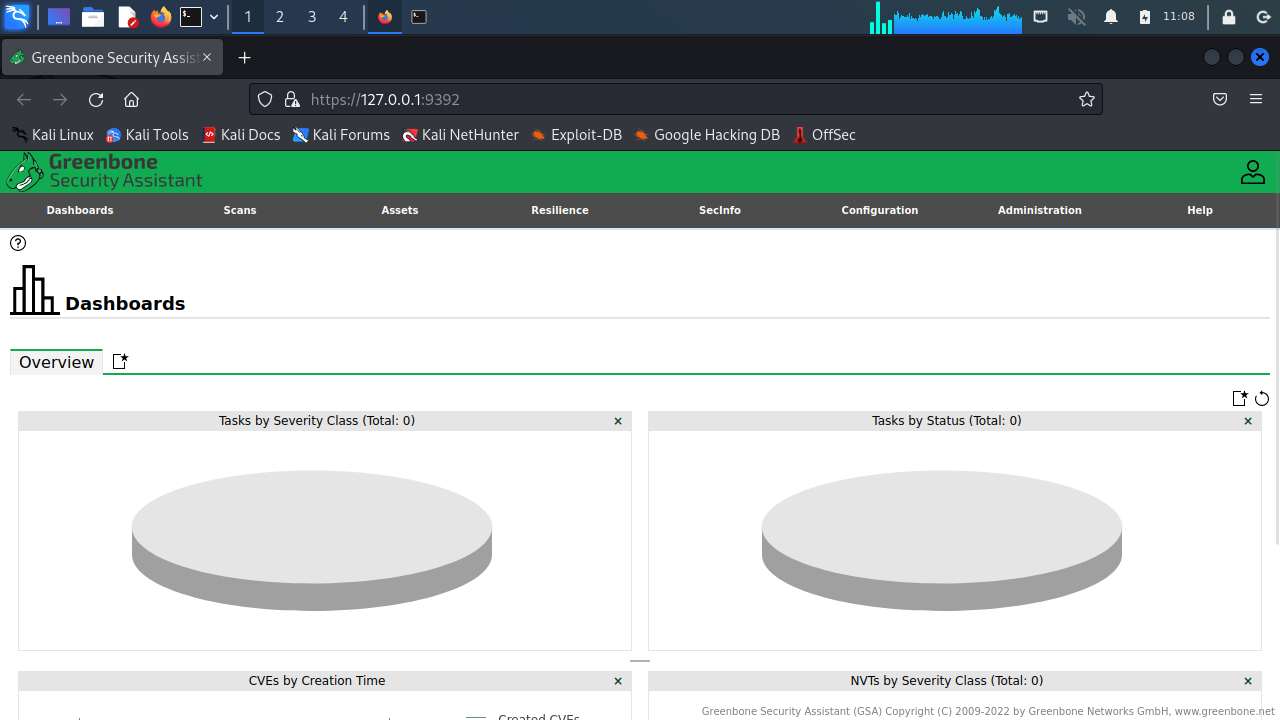Open the Kali NetHunter bookmark
The width and height of the screenshot is (1280, 720).
(461, 135)
